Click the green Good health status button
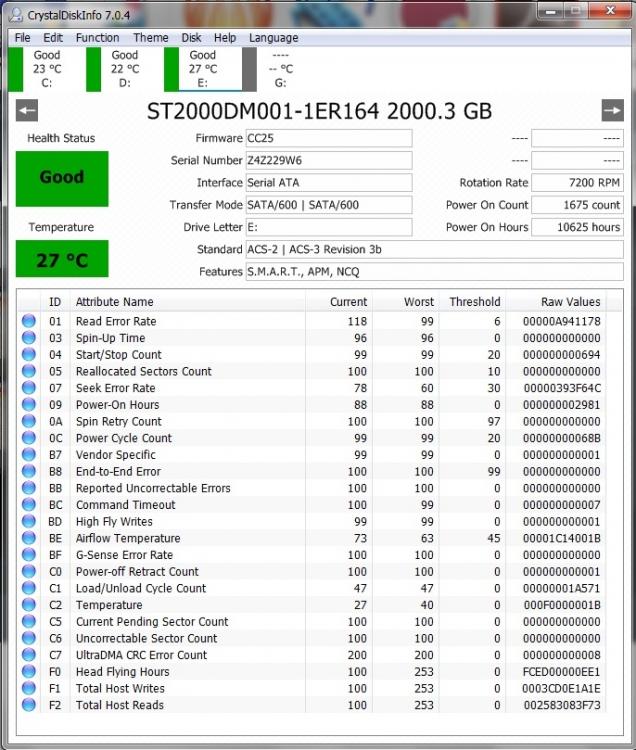Image resolution: width=636 pixels, height=750 pixels. (62, 179)
